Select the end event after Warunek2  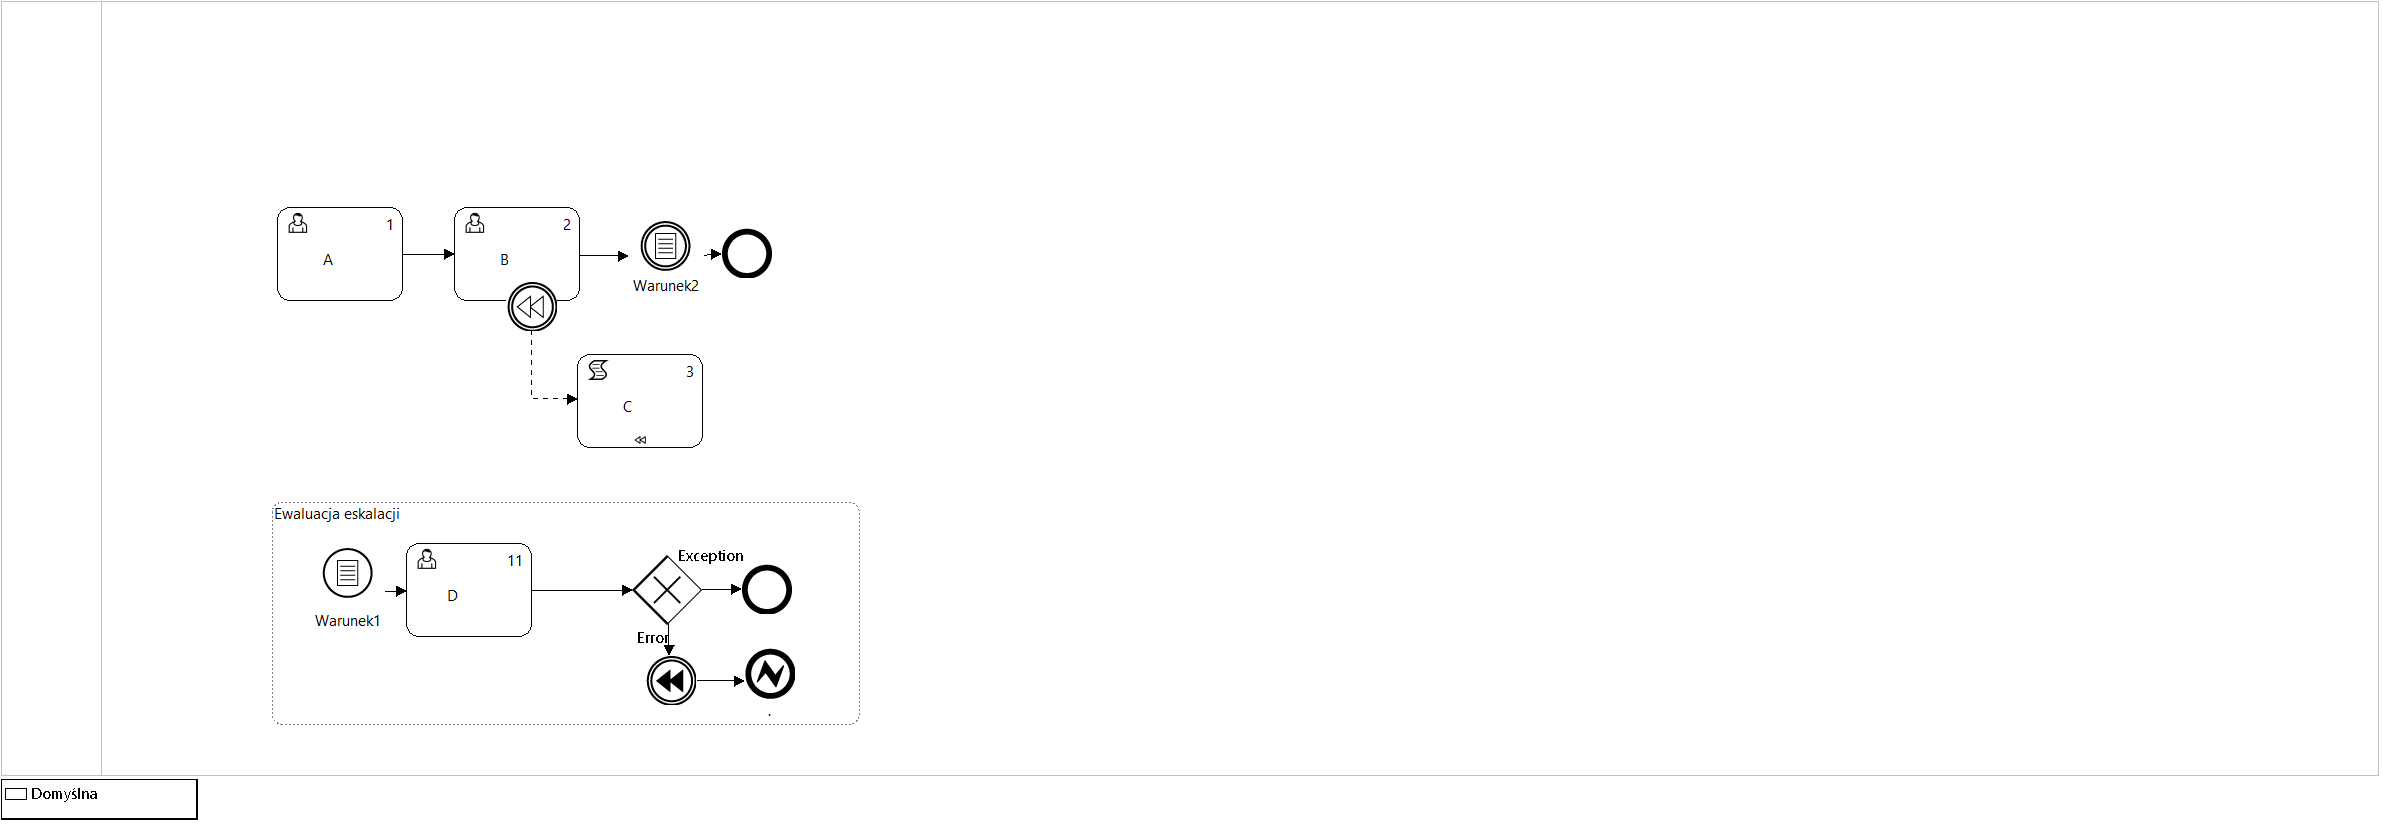[x=747, y=254]
